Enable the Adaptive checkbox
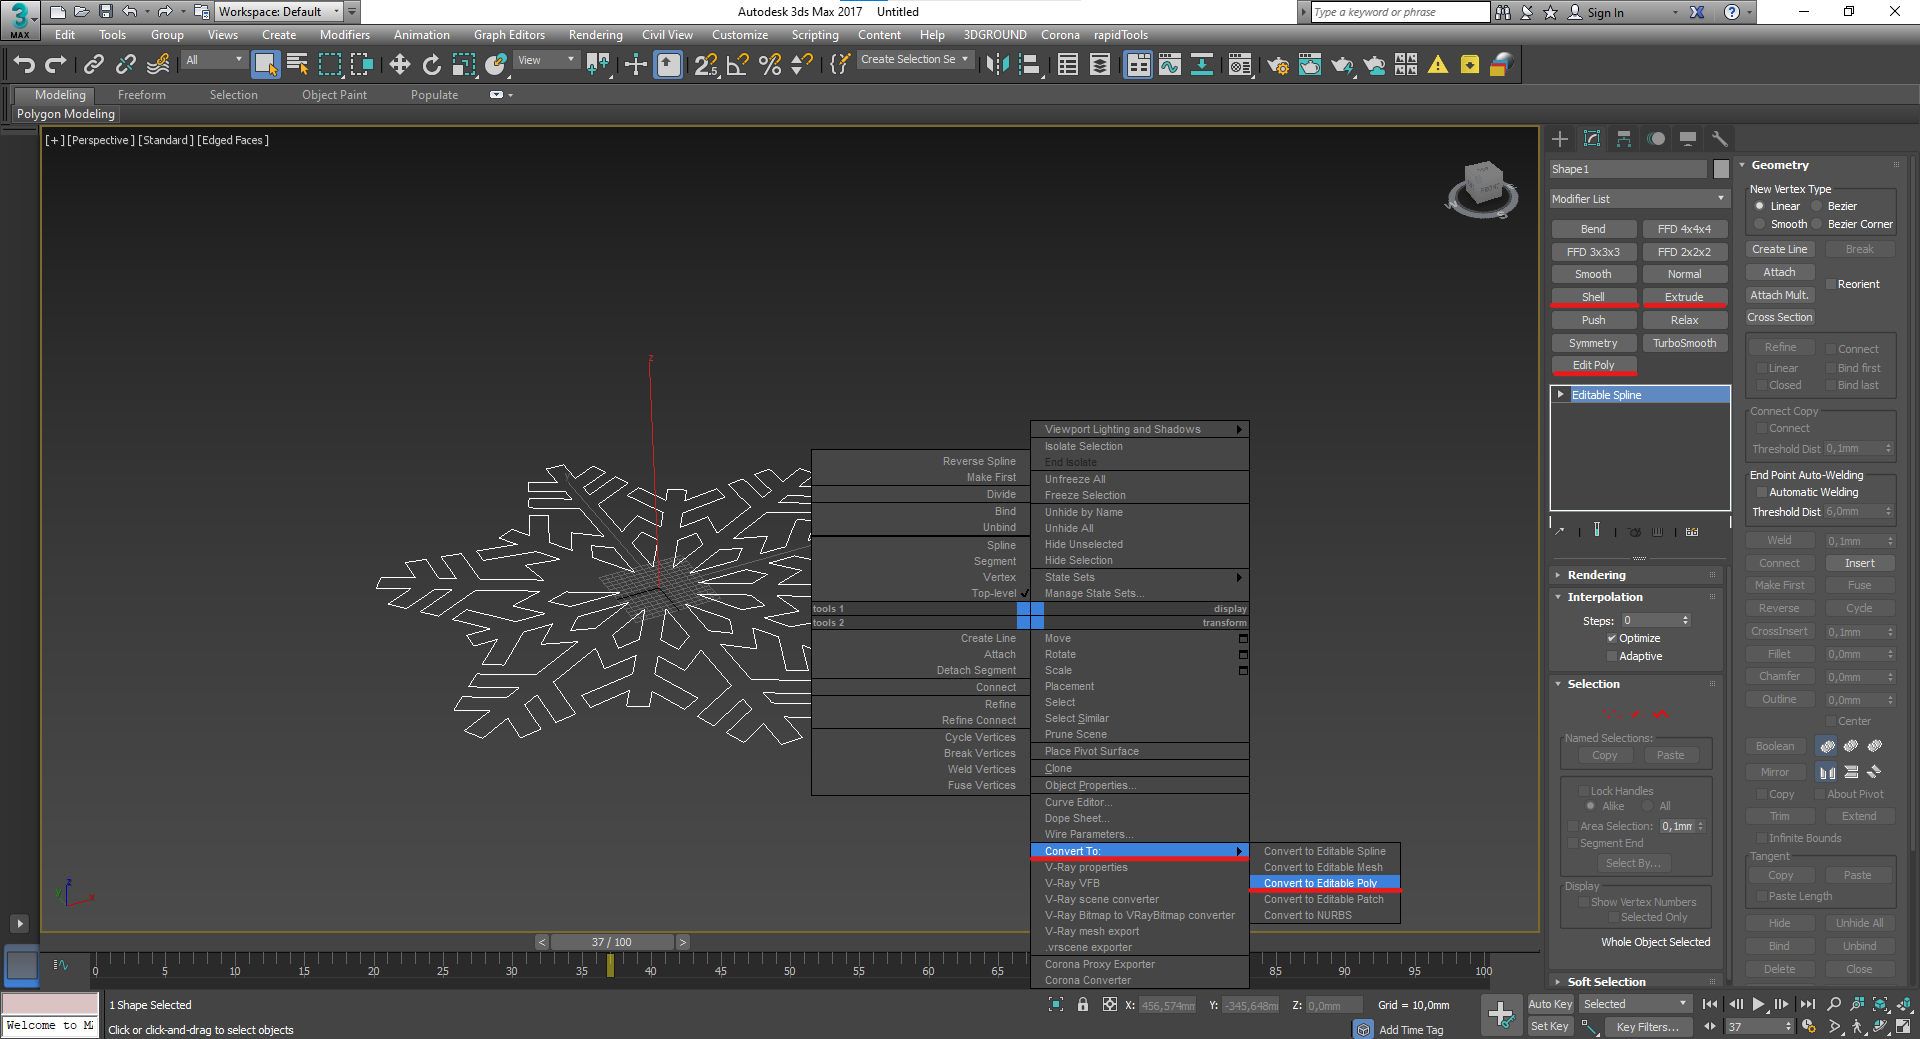This screenshot has height=1039, width=1920. (x=1612, y=656)
